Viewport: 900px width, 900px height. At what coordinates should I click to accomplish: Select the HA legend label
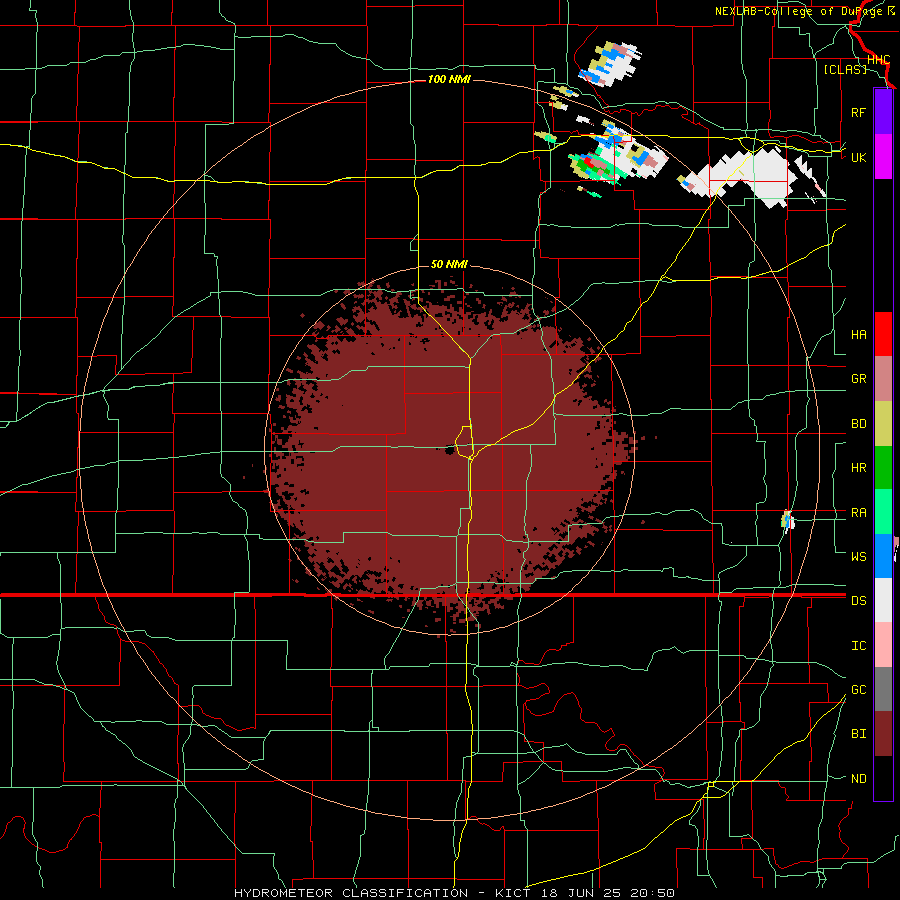[x=858, y=334]
